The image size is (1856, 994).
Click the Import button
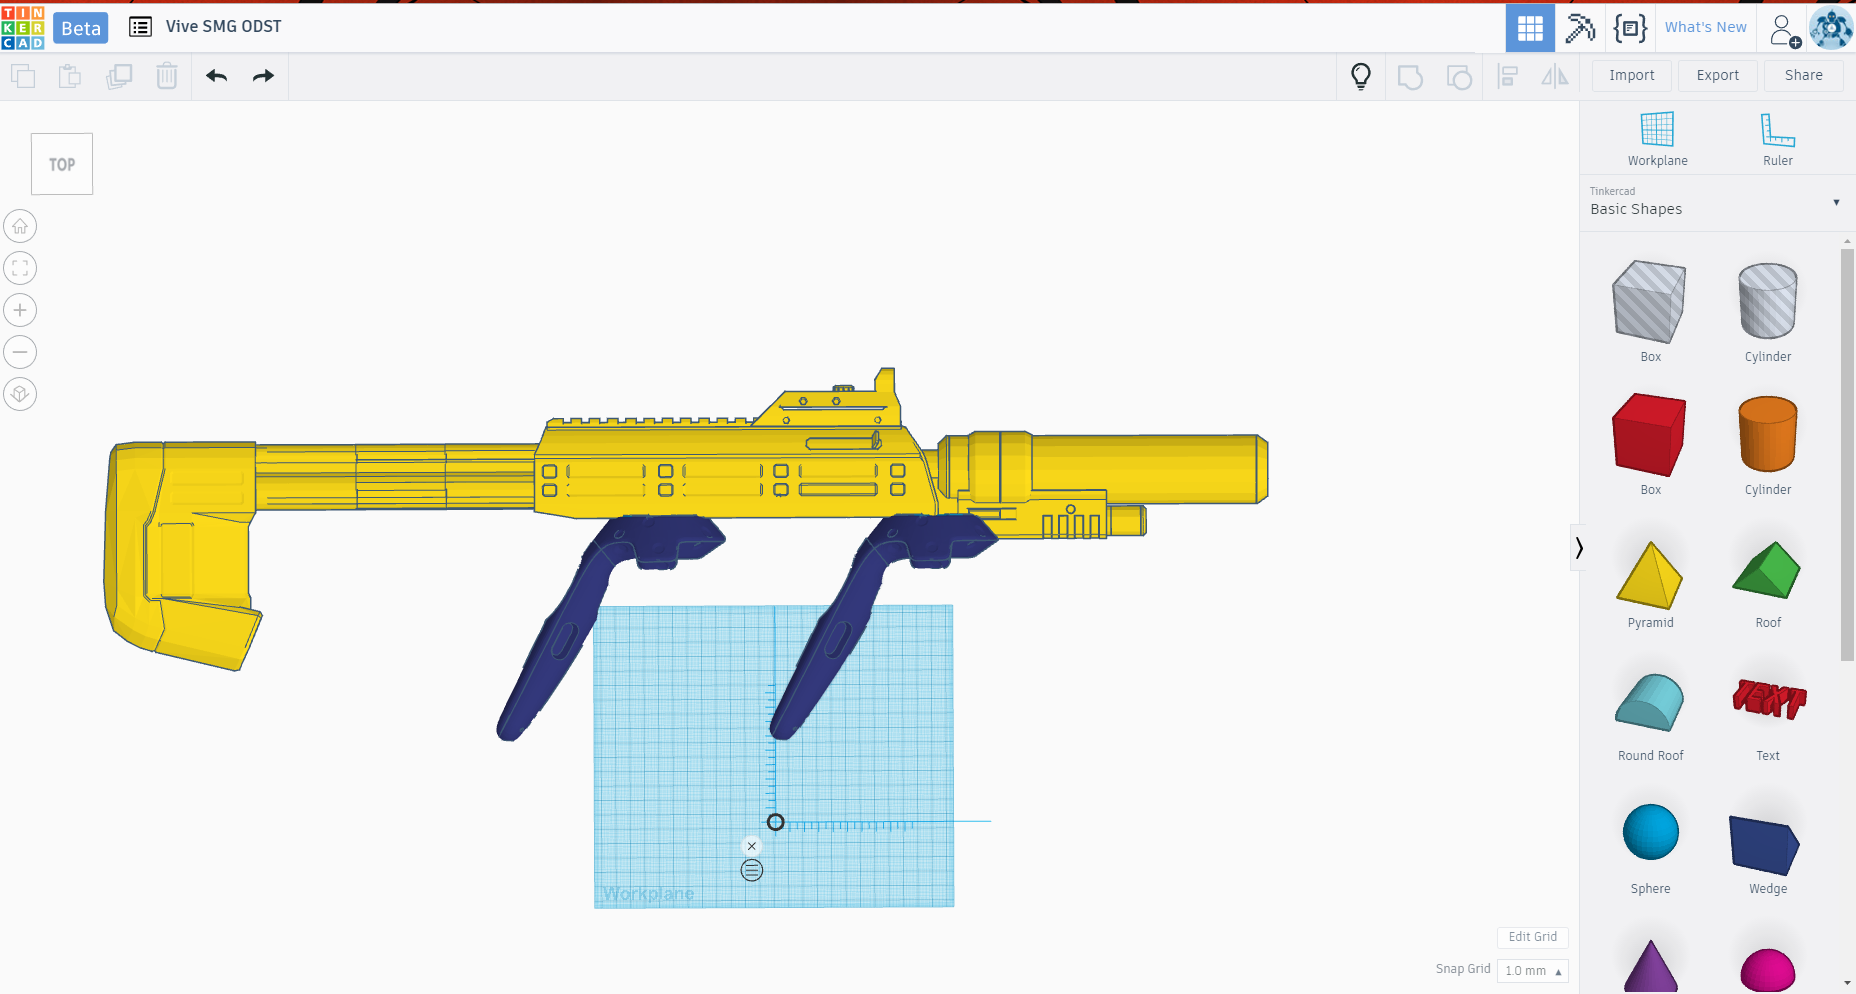1632,75
